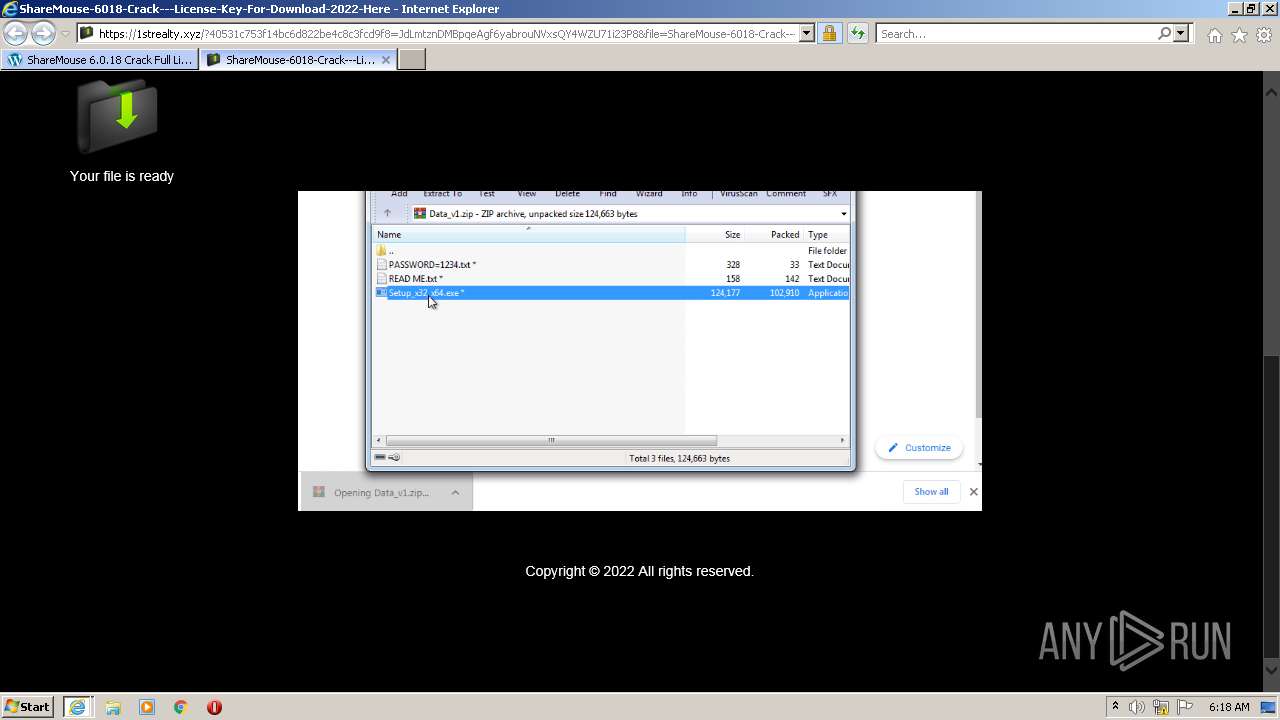Click the 6:18 AM taskbar clock
Viewport: 1280px width, 720px height.
click(x=1229, y=707)
